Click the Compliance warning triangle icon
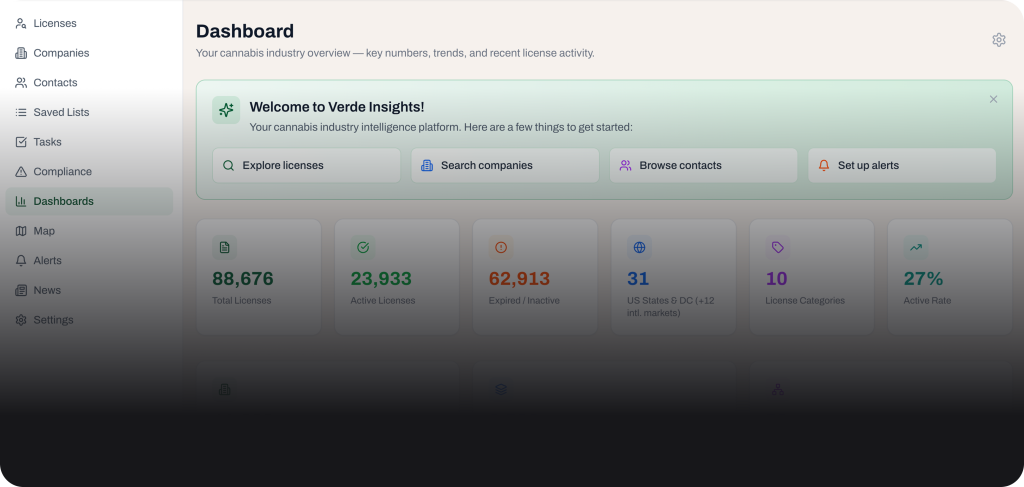This screenshot has width=1024, height=487. click(x=21, y=172)
